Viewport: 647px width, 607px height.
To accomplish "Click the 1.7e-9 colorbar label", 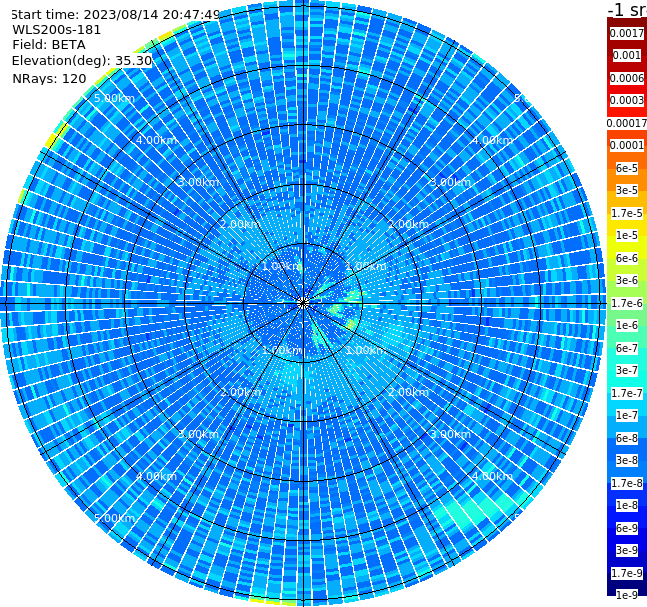I will click(627, 573).
